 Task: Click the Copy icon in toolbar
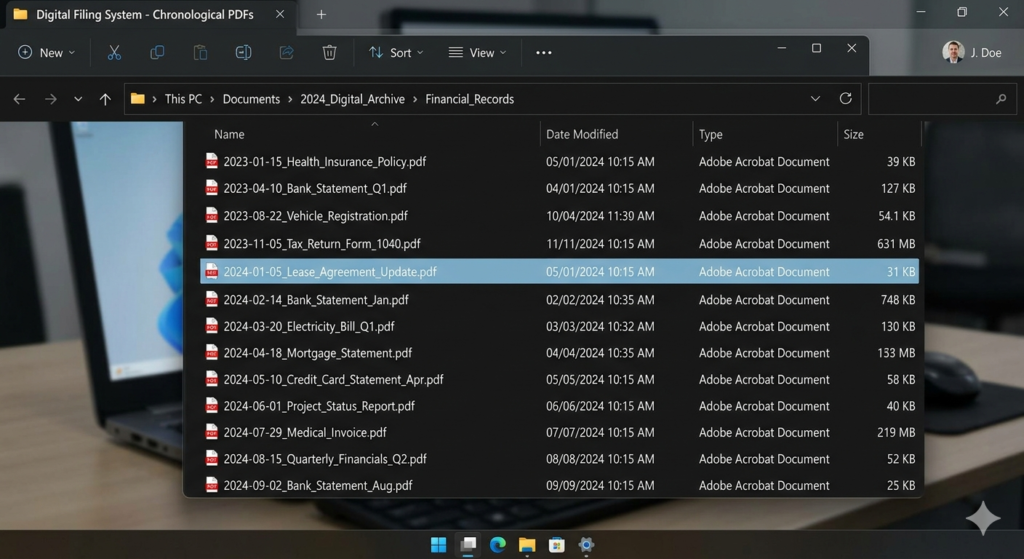tap(157, 53)
